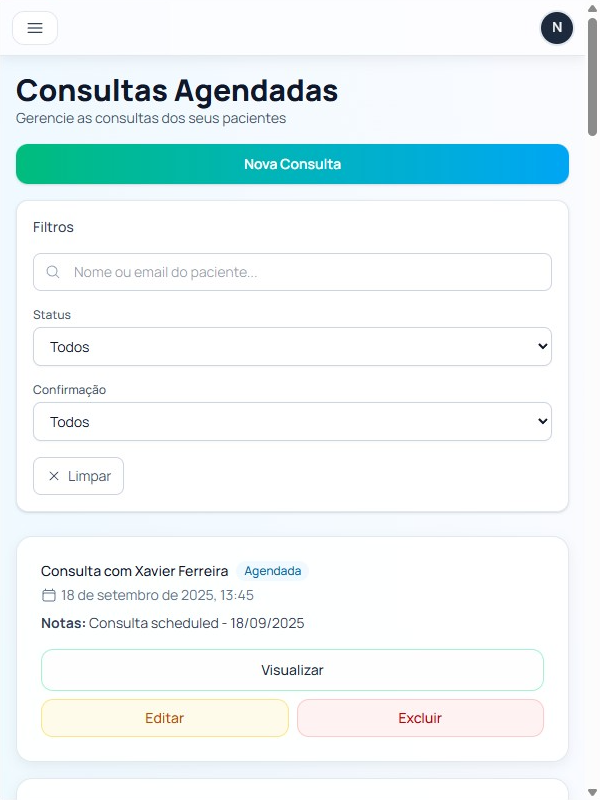Click the X icon inside the Limpar button
The height and width of the screenshot is (800, 600).
[x=55, y=476]
